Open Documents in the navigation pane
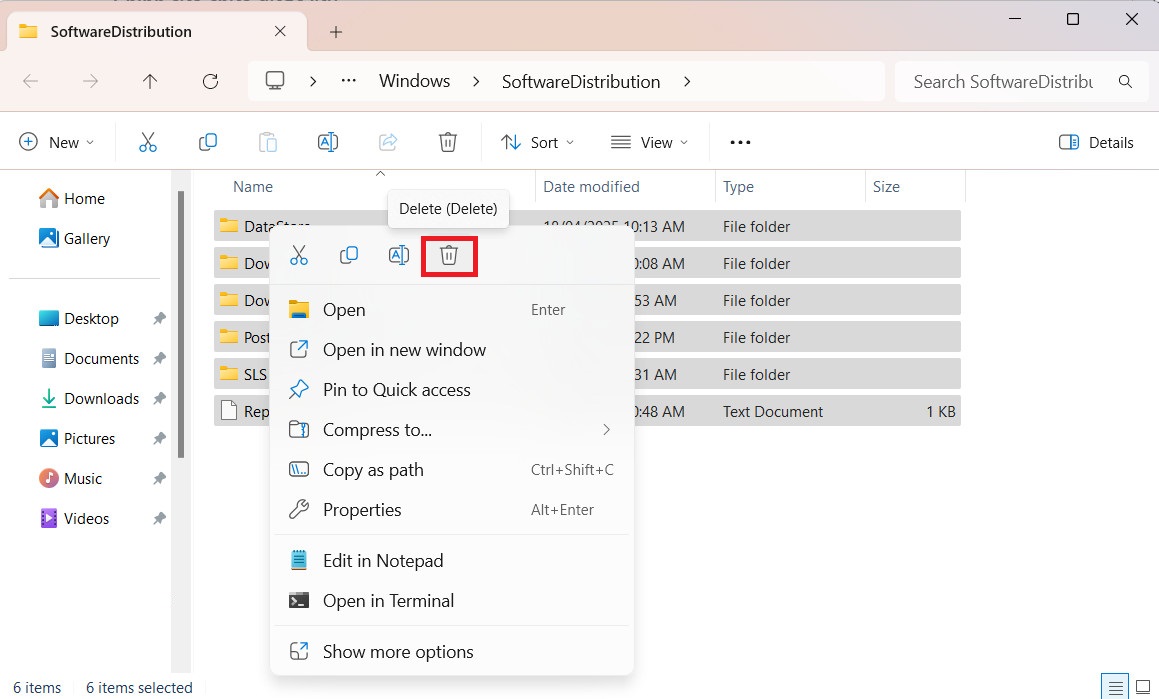The height and width of the screenshot is (699, 1159). tap(89, 358)
